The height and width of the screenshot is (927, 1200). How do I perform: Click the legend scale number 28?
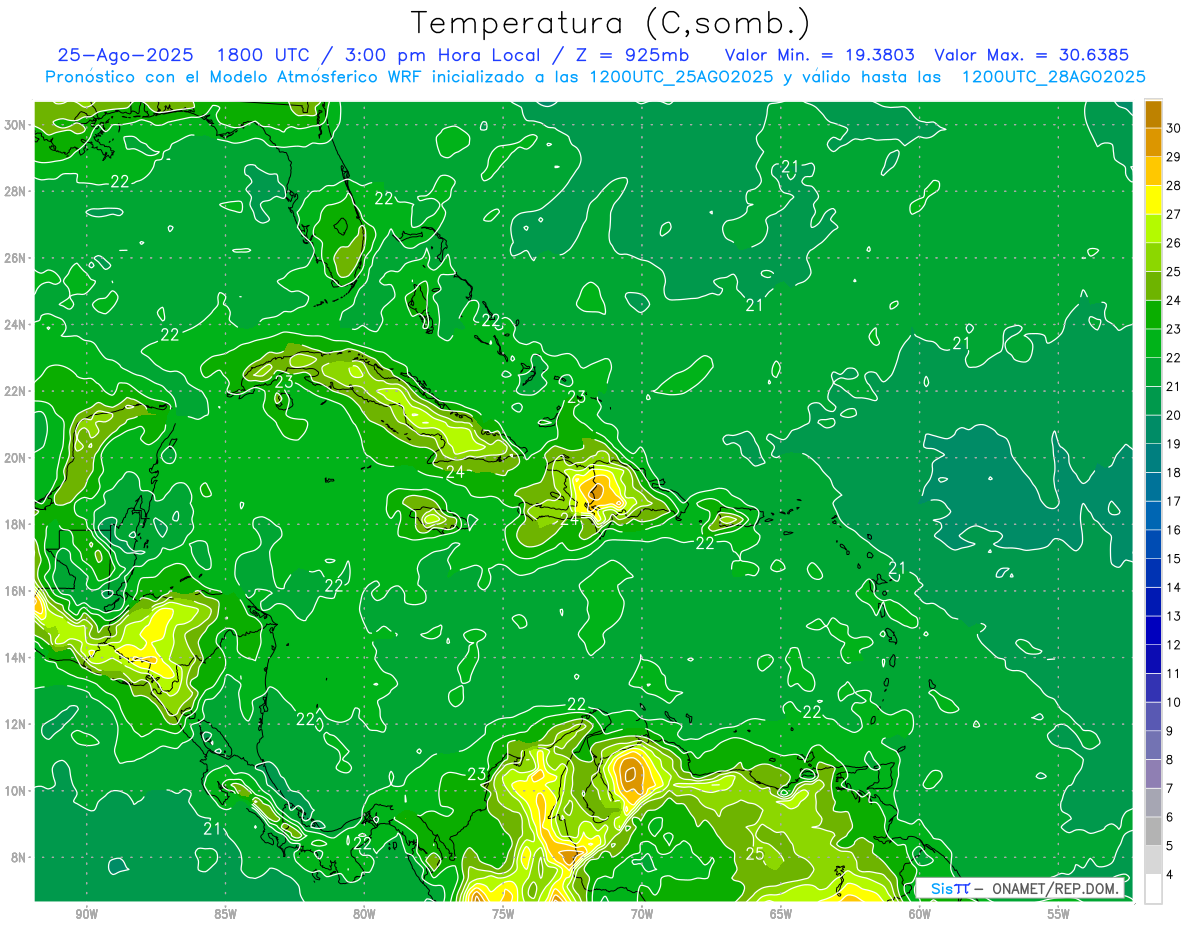point(1174,185)
